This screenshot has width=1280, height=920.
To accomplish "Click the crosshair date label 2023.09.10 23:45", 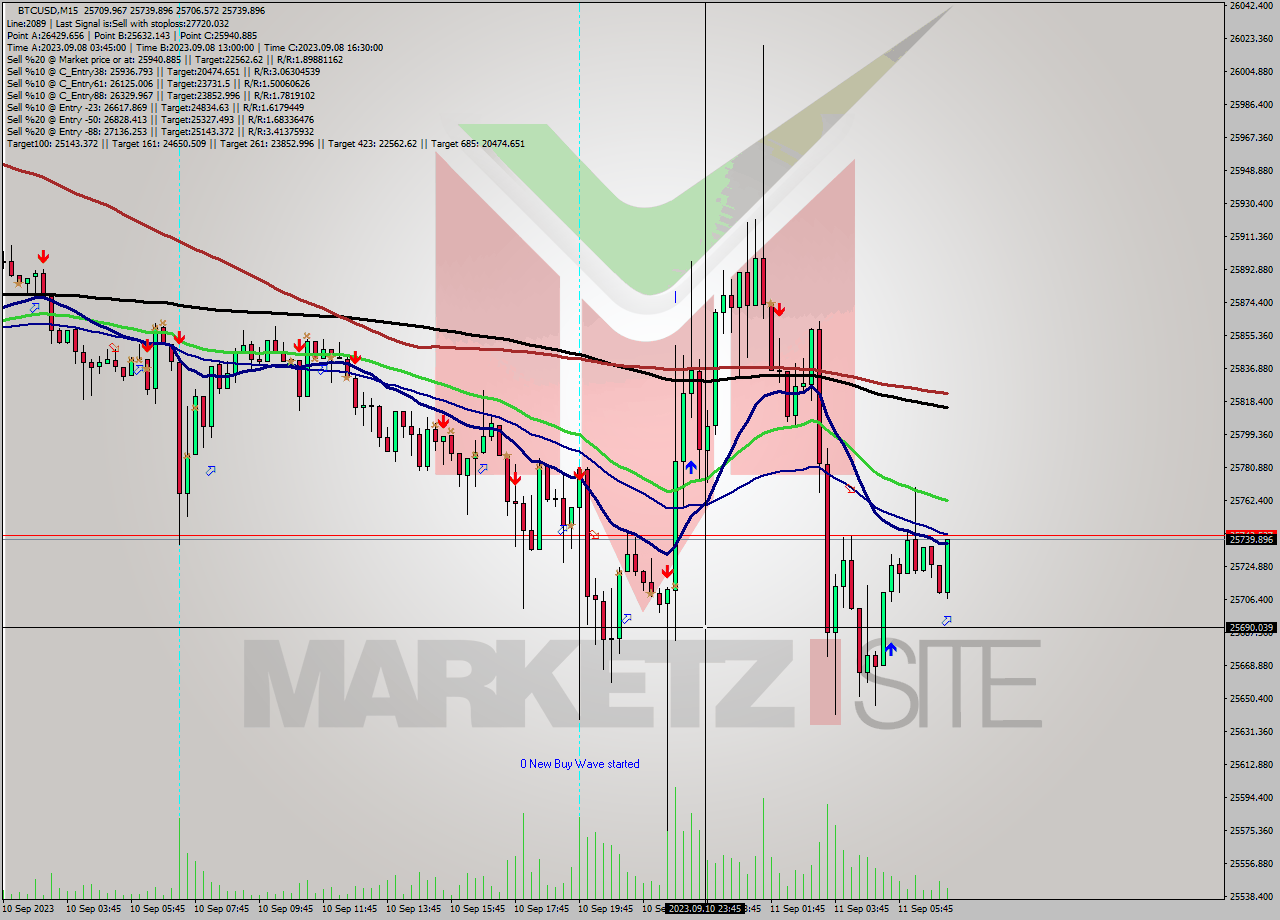I will [705, 909].
